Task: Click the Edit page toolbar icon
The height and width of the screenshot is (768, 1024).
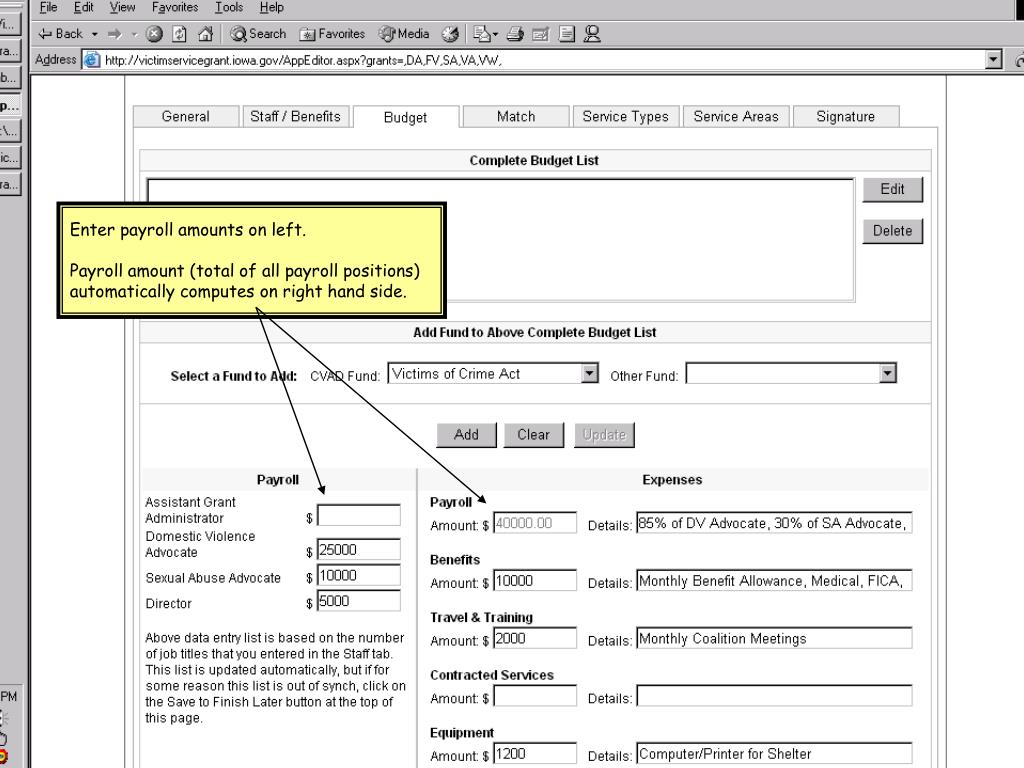Action: coord(541,33)
